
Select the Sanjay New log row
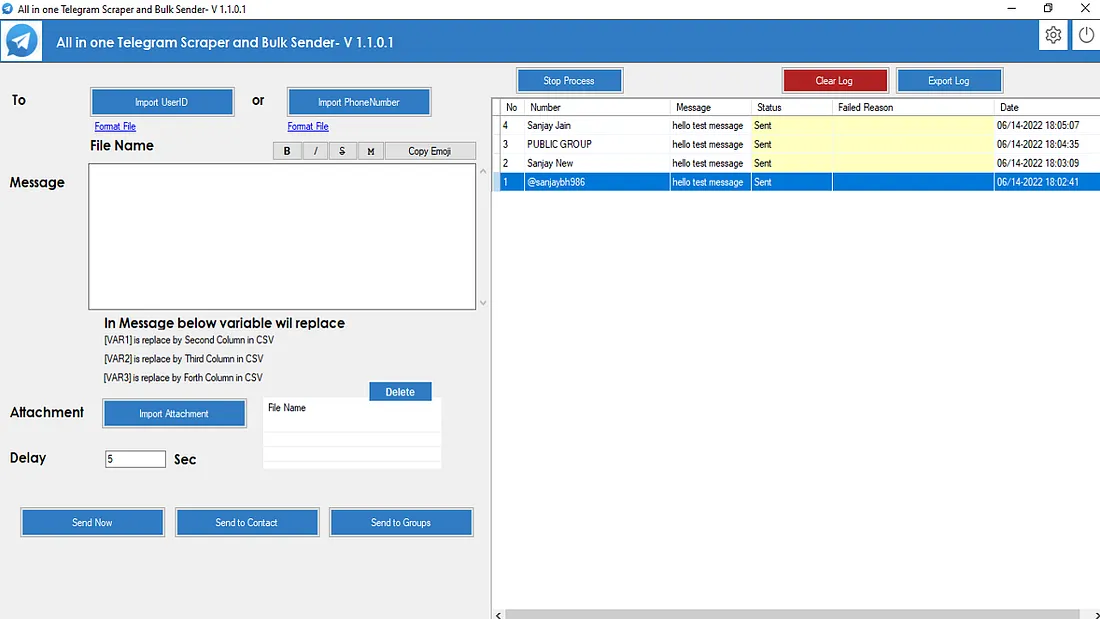click(x=796, y=164)
